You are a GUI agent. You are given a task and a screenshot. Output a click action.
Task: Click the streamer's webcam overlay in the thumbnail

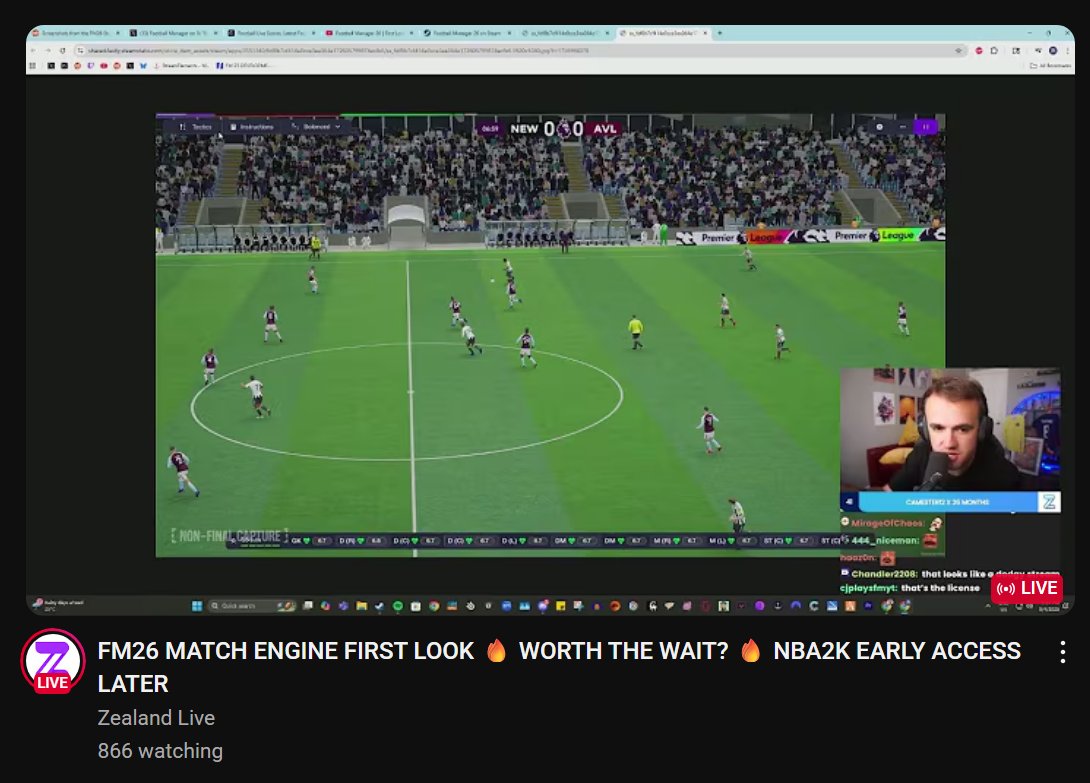click(950, 429)
